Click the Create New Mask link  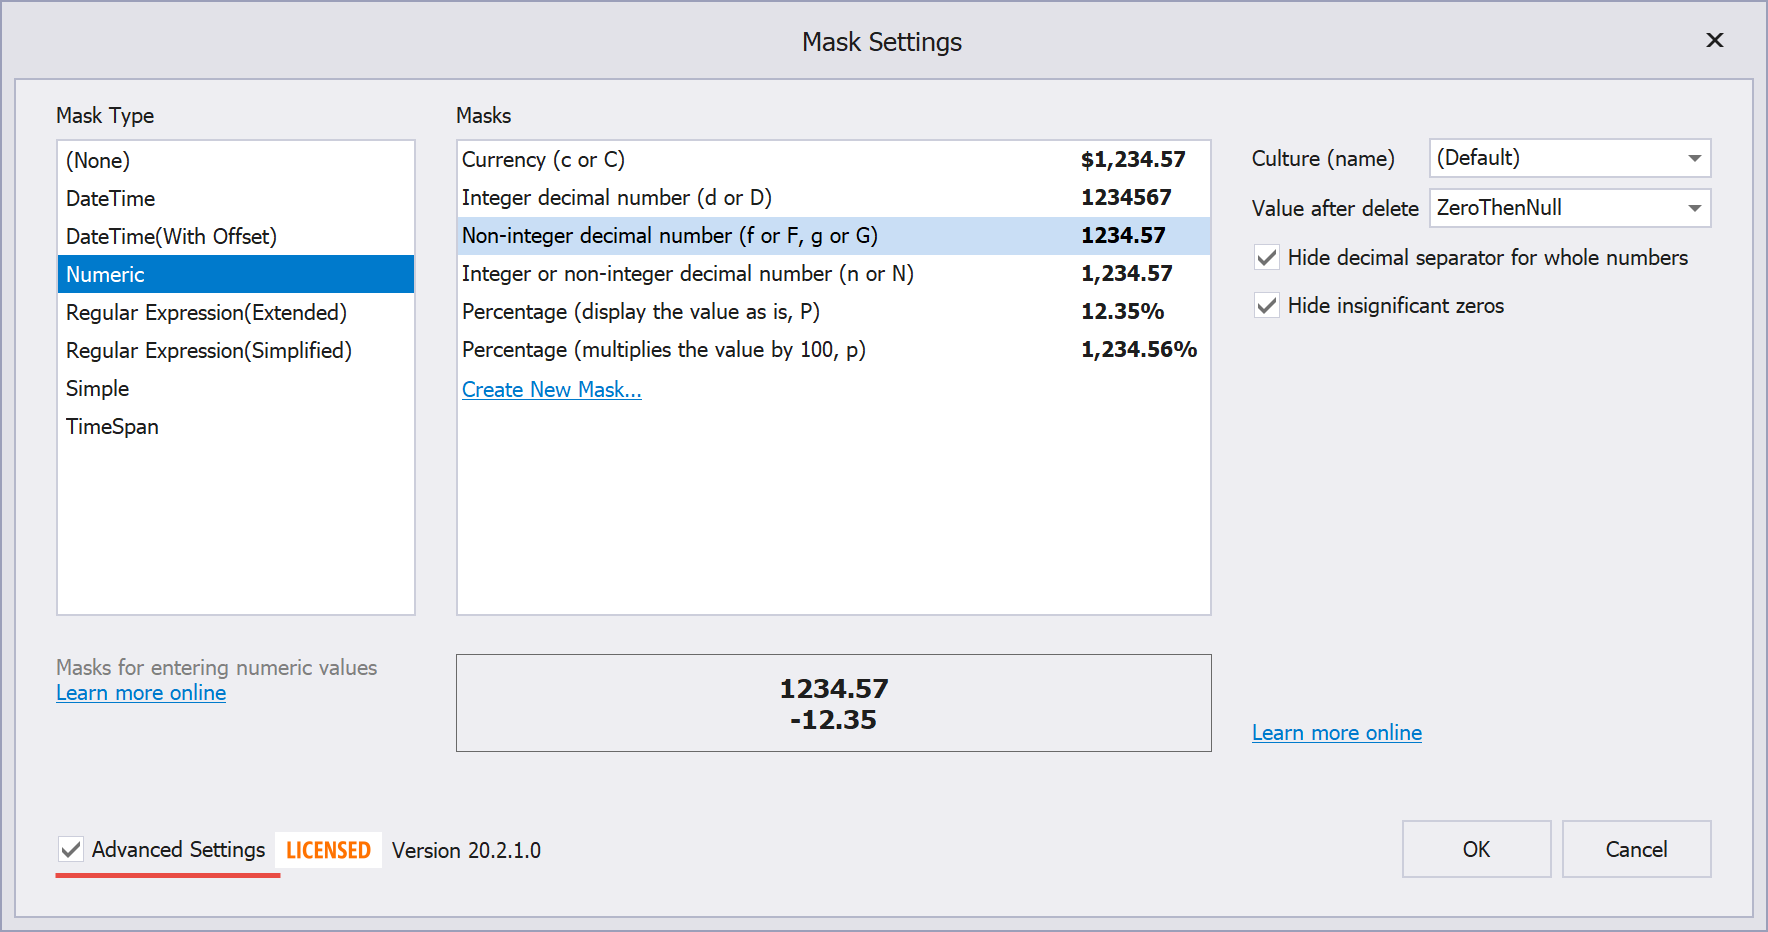click(551, 390)
